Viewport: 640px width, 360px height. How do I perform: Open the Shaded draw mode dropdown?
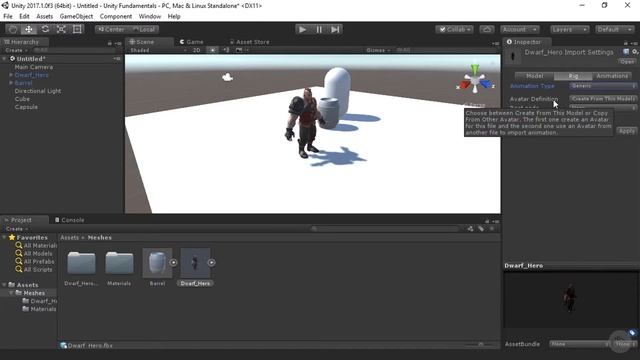click(x=158, y=50)
